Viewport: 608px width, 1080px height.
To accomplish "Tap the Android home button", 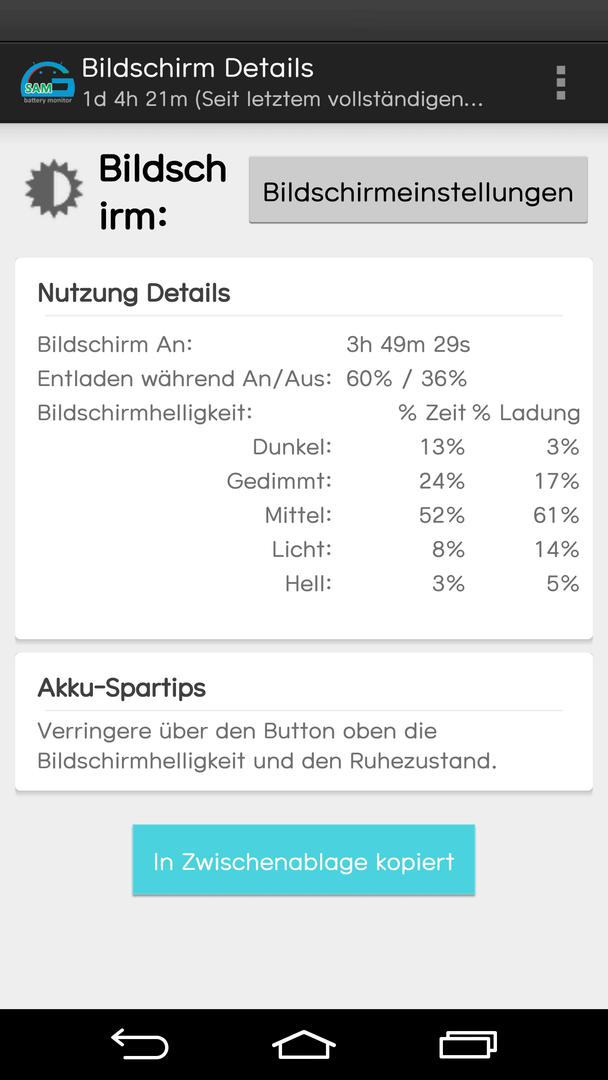I will [304, 1044].
